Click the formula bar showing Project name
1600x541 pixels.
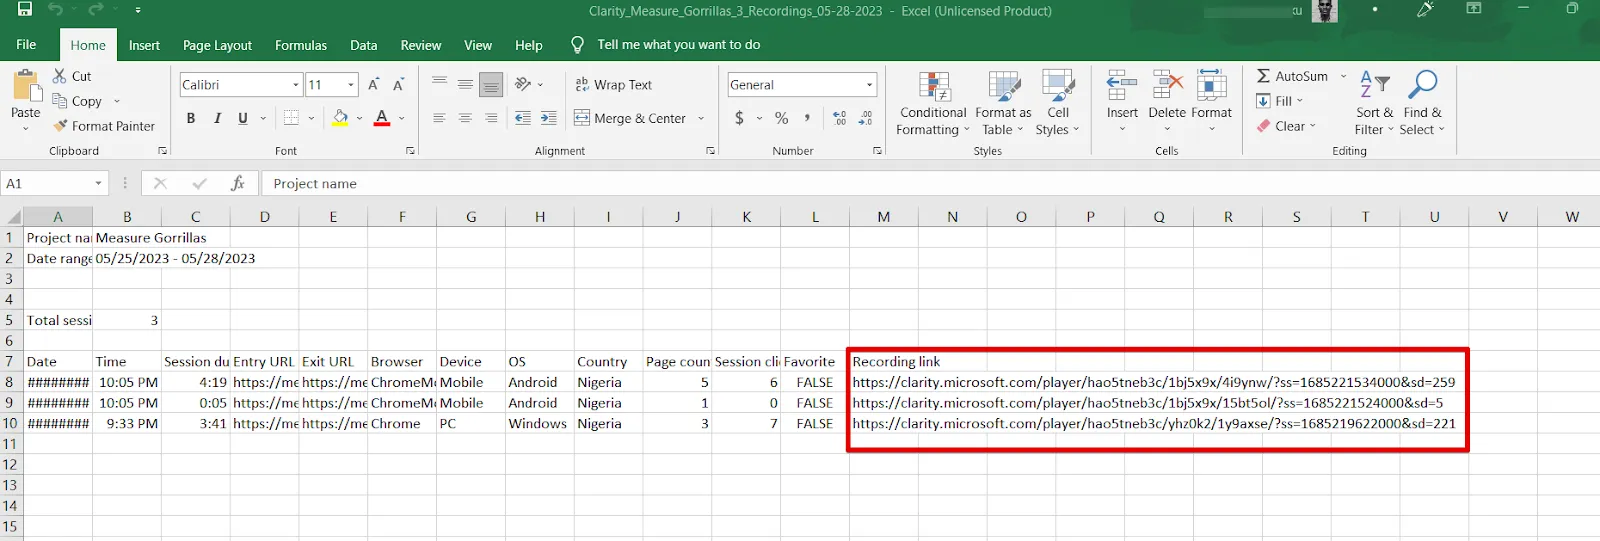pos(930,183)
